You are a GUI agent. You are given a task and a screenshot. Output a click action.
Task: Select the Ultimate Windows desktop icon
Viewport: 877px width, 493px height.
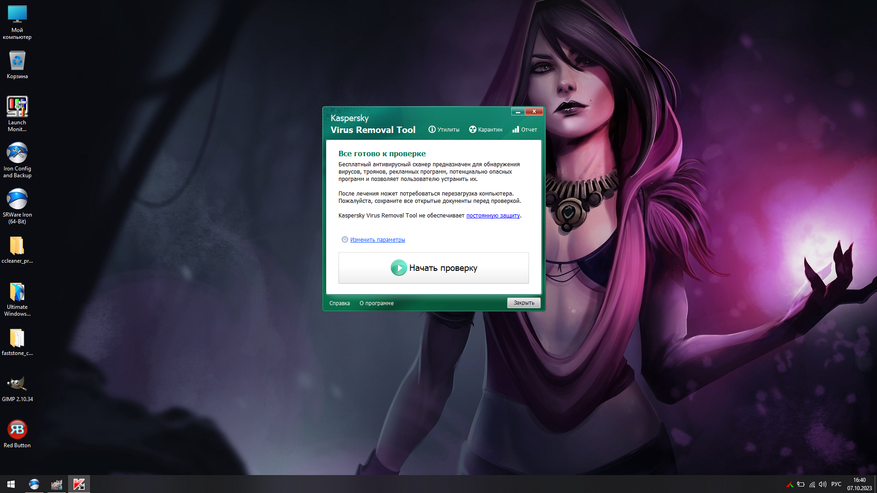tap(17, 299)
